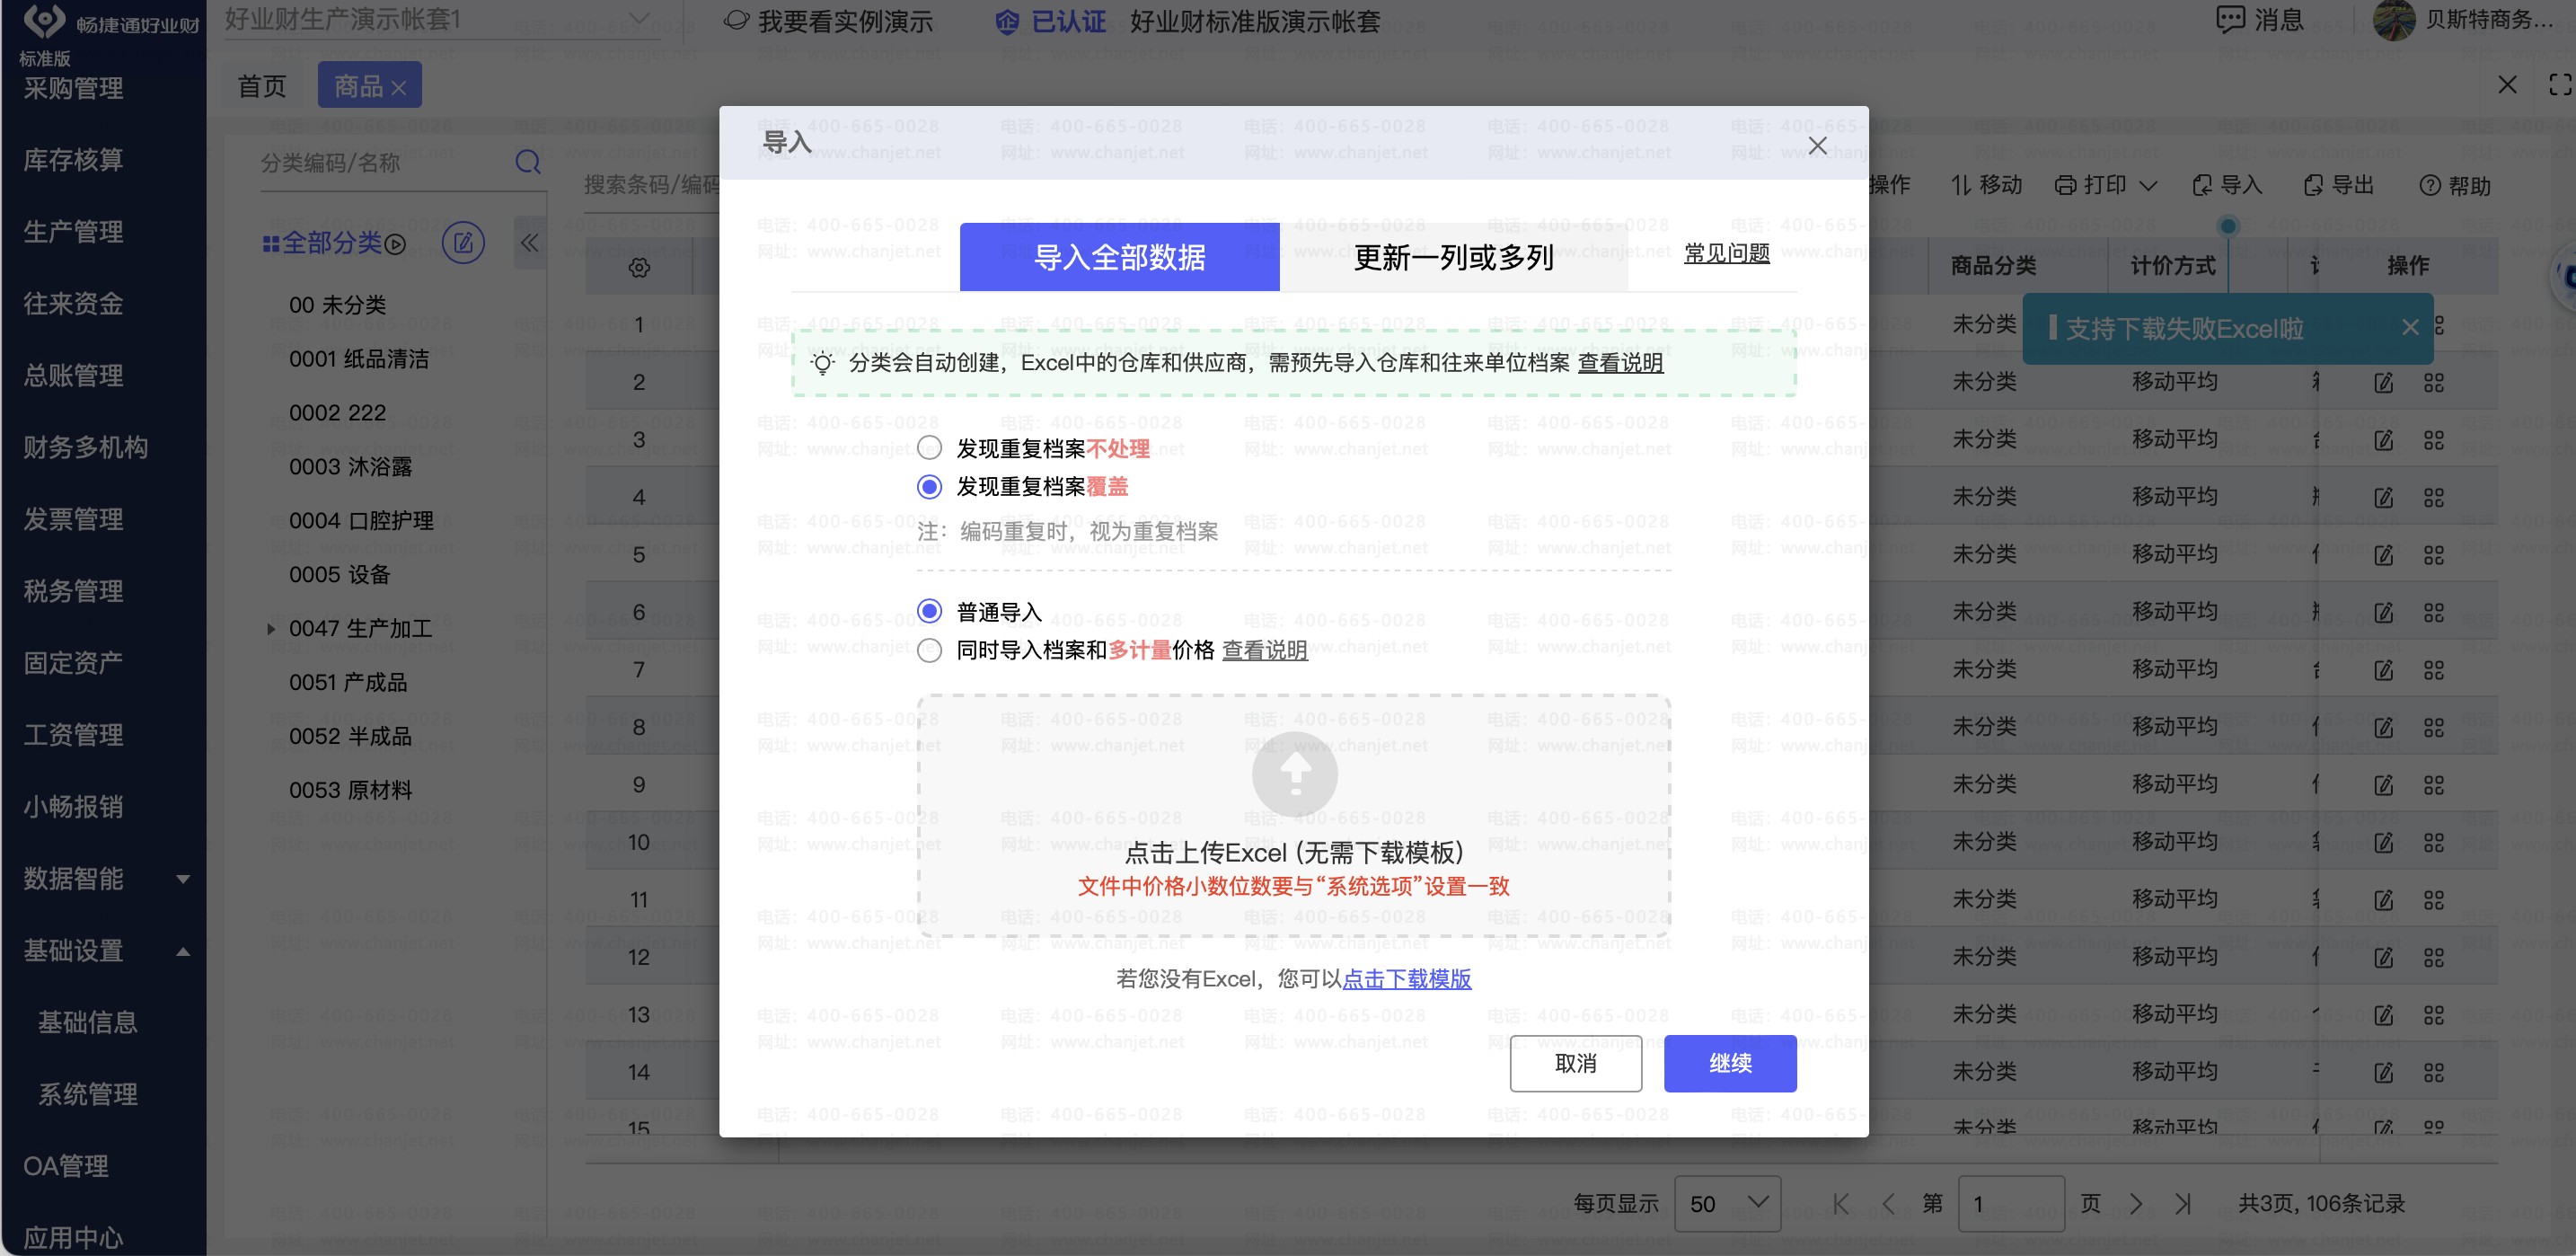Switch to 更新一列或多列 tab

[x=1453, y=257]
